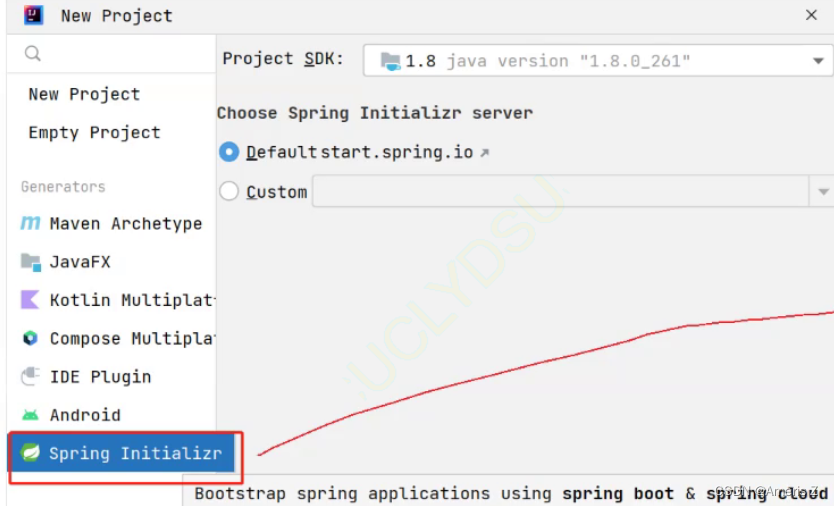834x506 pixels.
Task: Select Empty Project in the sidebar
Action: [94, 132]
